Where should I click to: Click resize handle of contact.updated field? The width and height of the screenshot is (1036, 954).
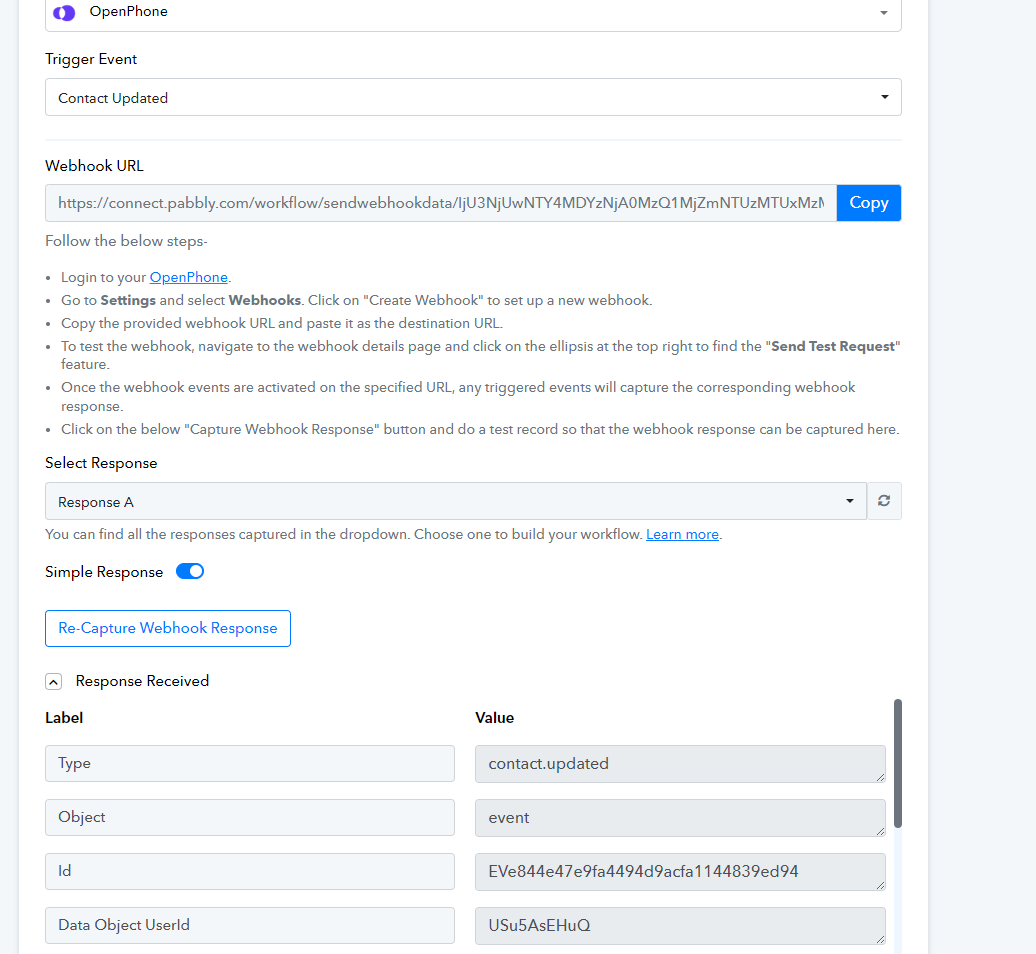pos(880,778)
